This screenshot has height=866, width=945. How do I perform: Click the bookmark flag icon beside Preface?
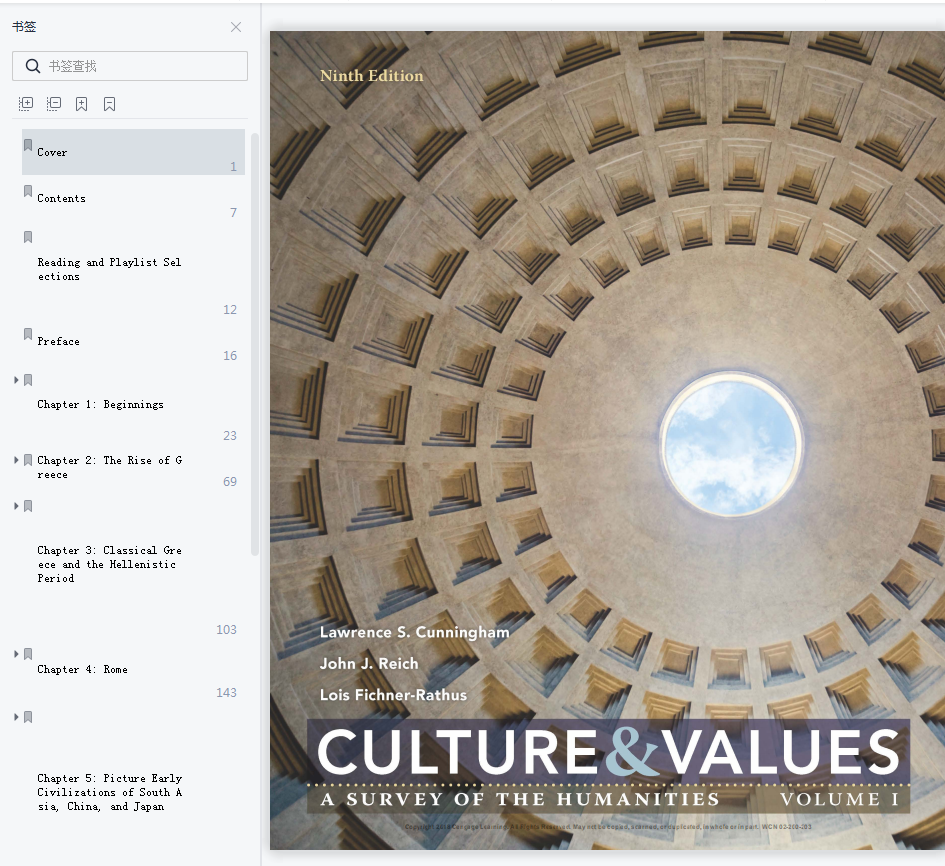(x=28, y=334)
